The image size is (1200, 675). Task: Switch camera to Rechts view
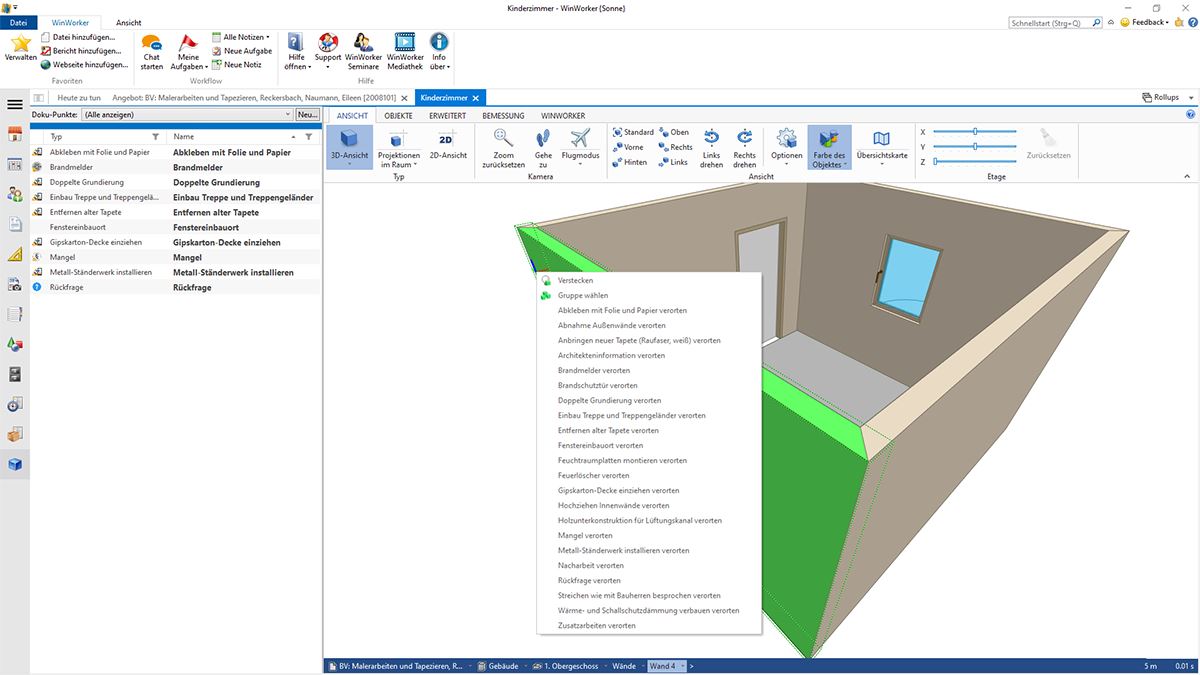click(x=675, y=147)
